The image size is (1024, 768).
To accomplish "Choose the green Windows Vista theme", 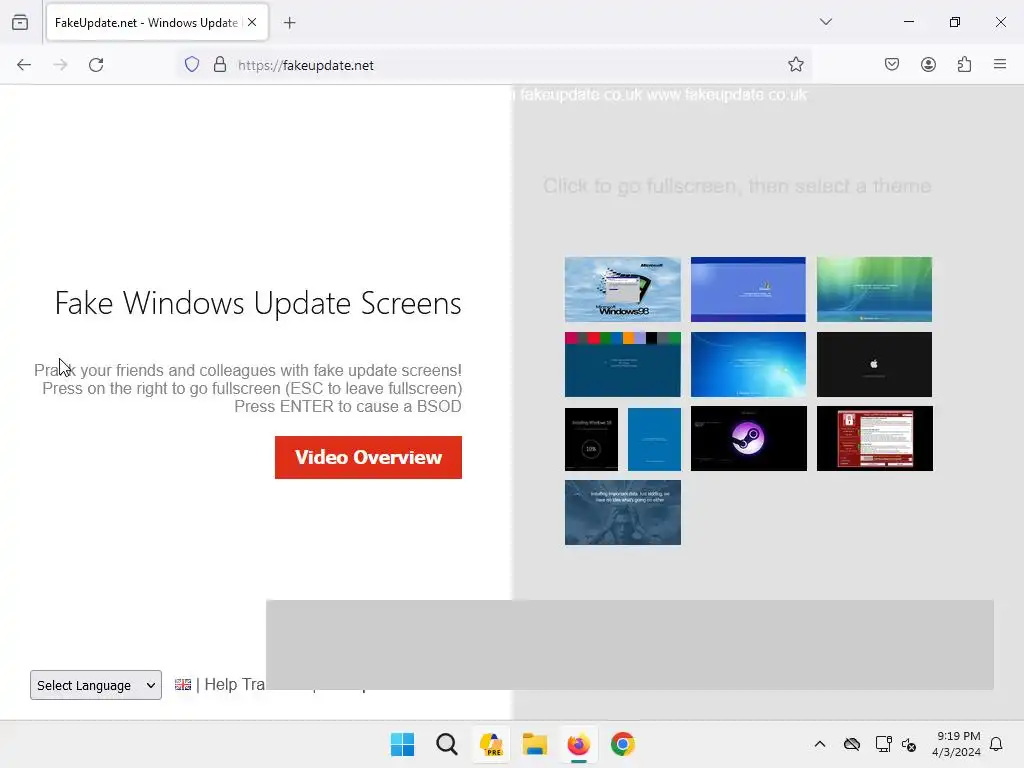I will 874,289.
